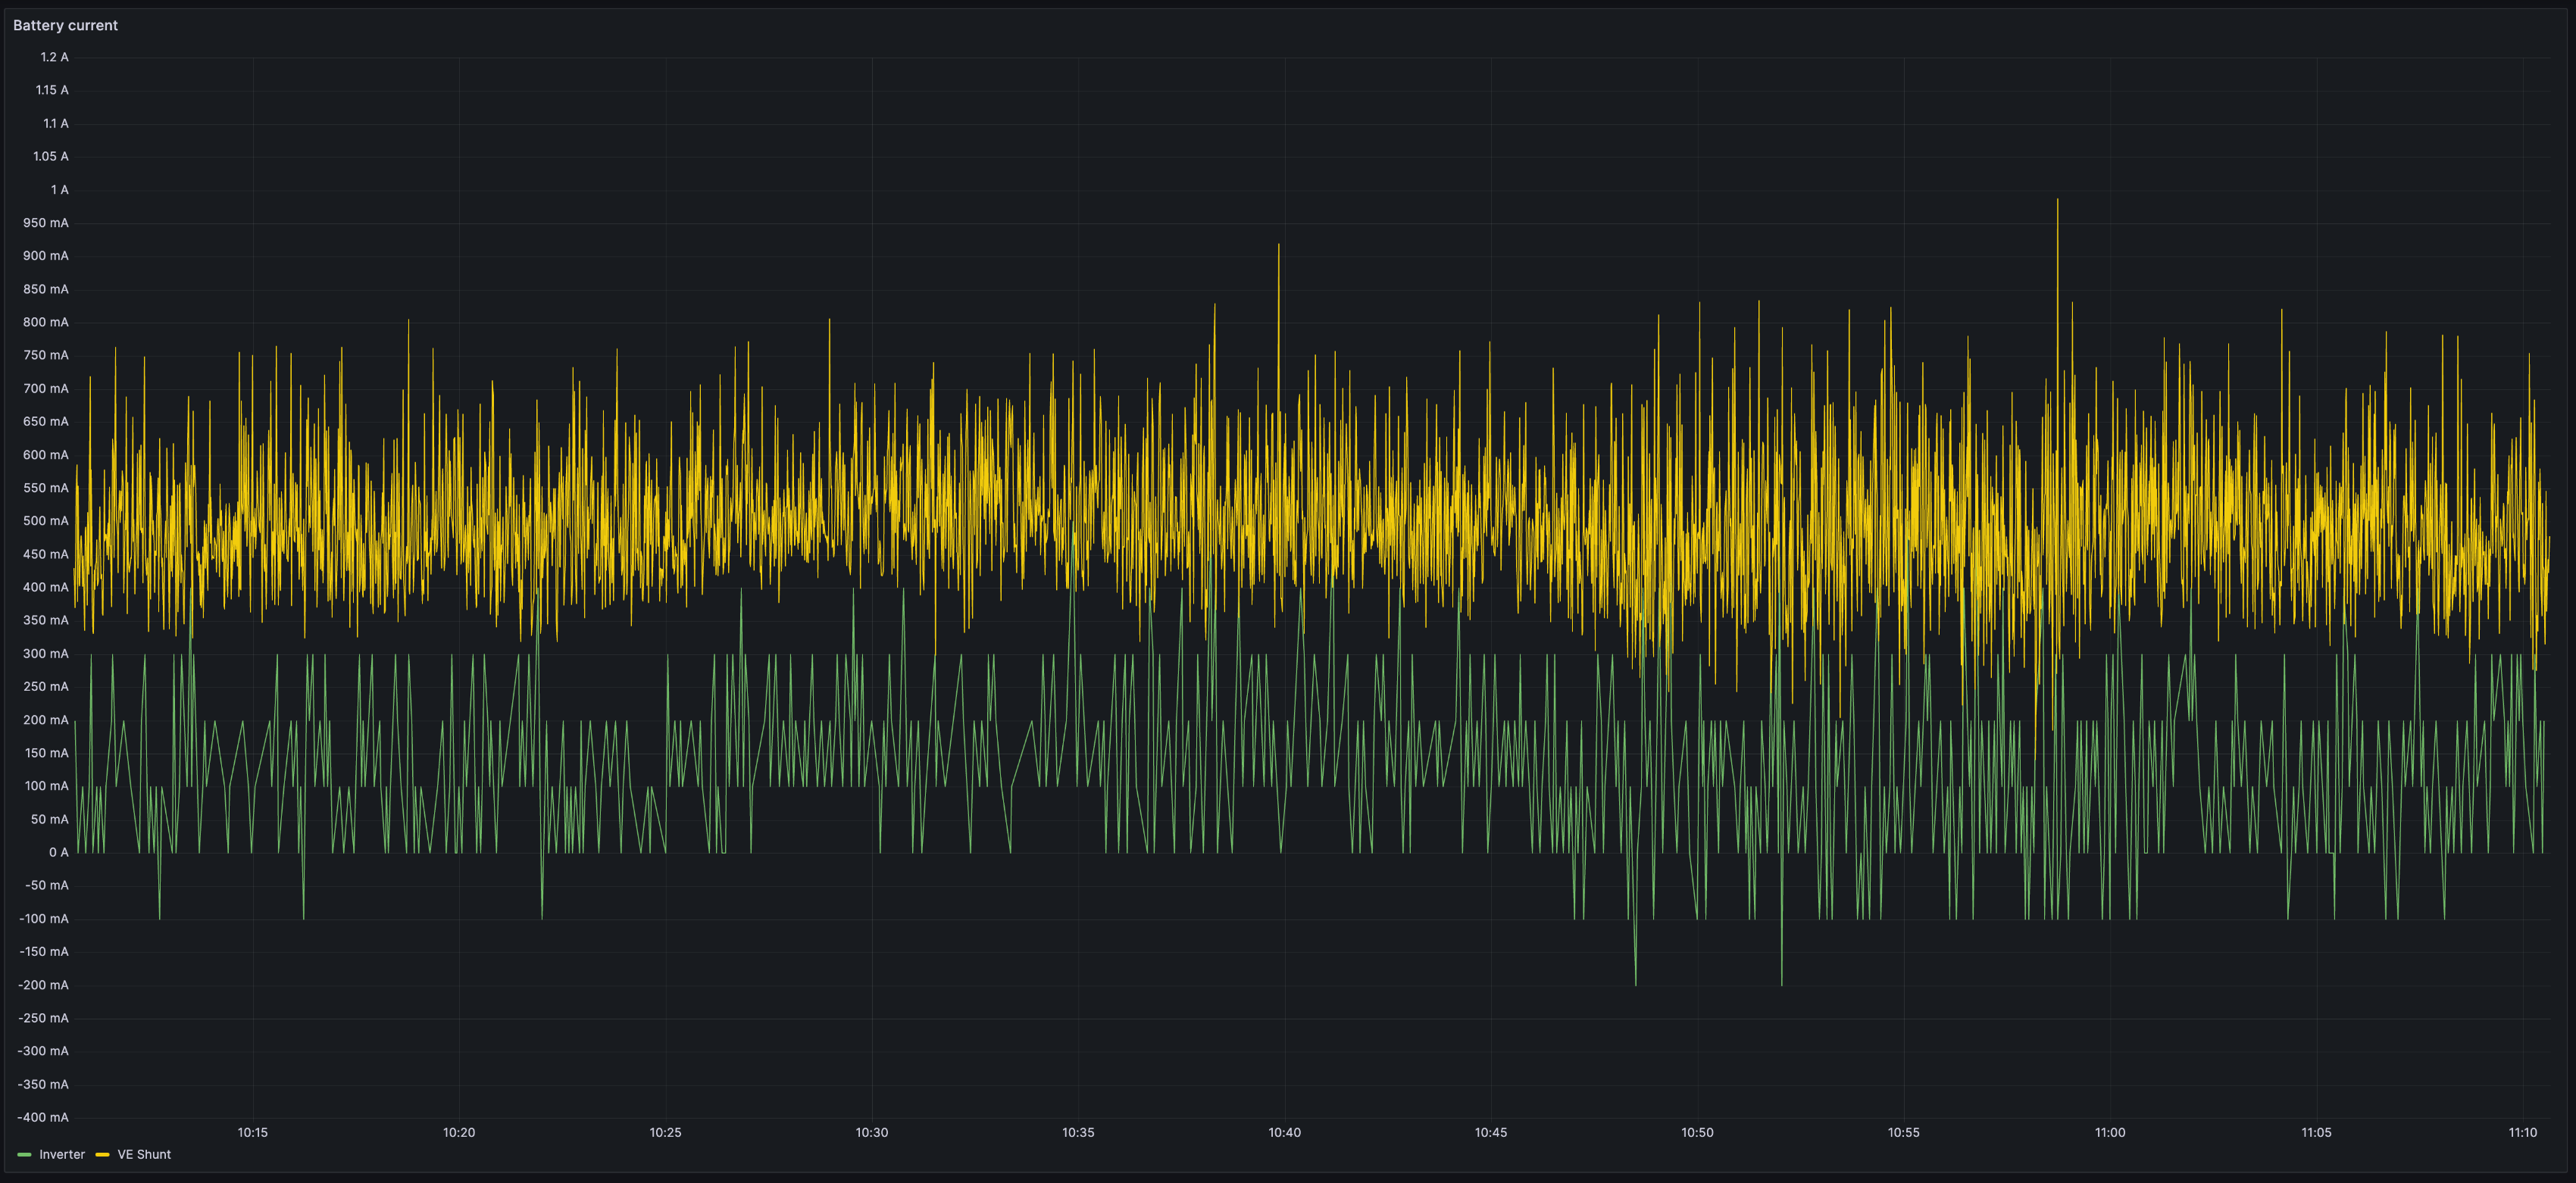The image size is (2576, 1183).
Task: Click the 150 mA y-axis label
Action: click(47, 753)
